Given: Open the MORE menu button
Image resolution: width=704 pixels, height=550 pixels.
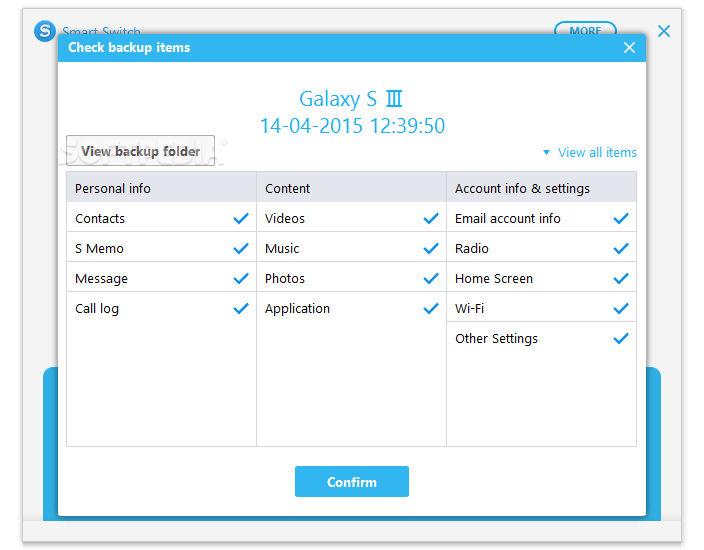Looking at the screenshot, I should tap(585, 28).
